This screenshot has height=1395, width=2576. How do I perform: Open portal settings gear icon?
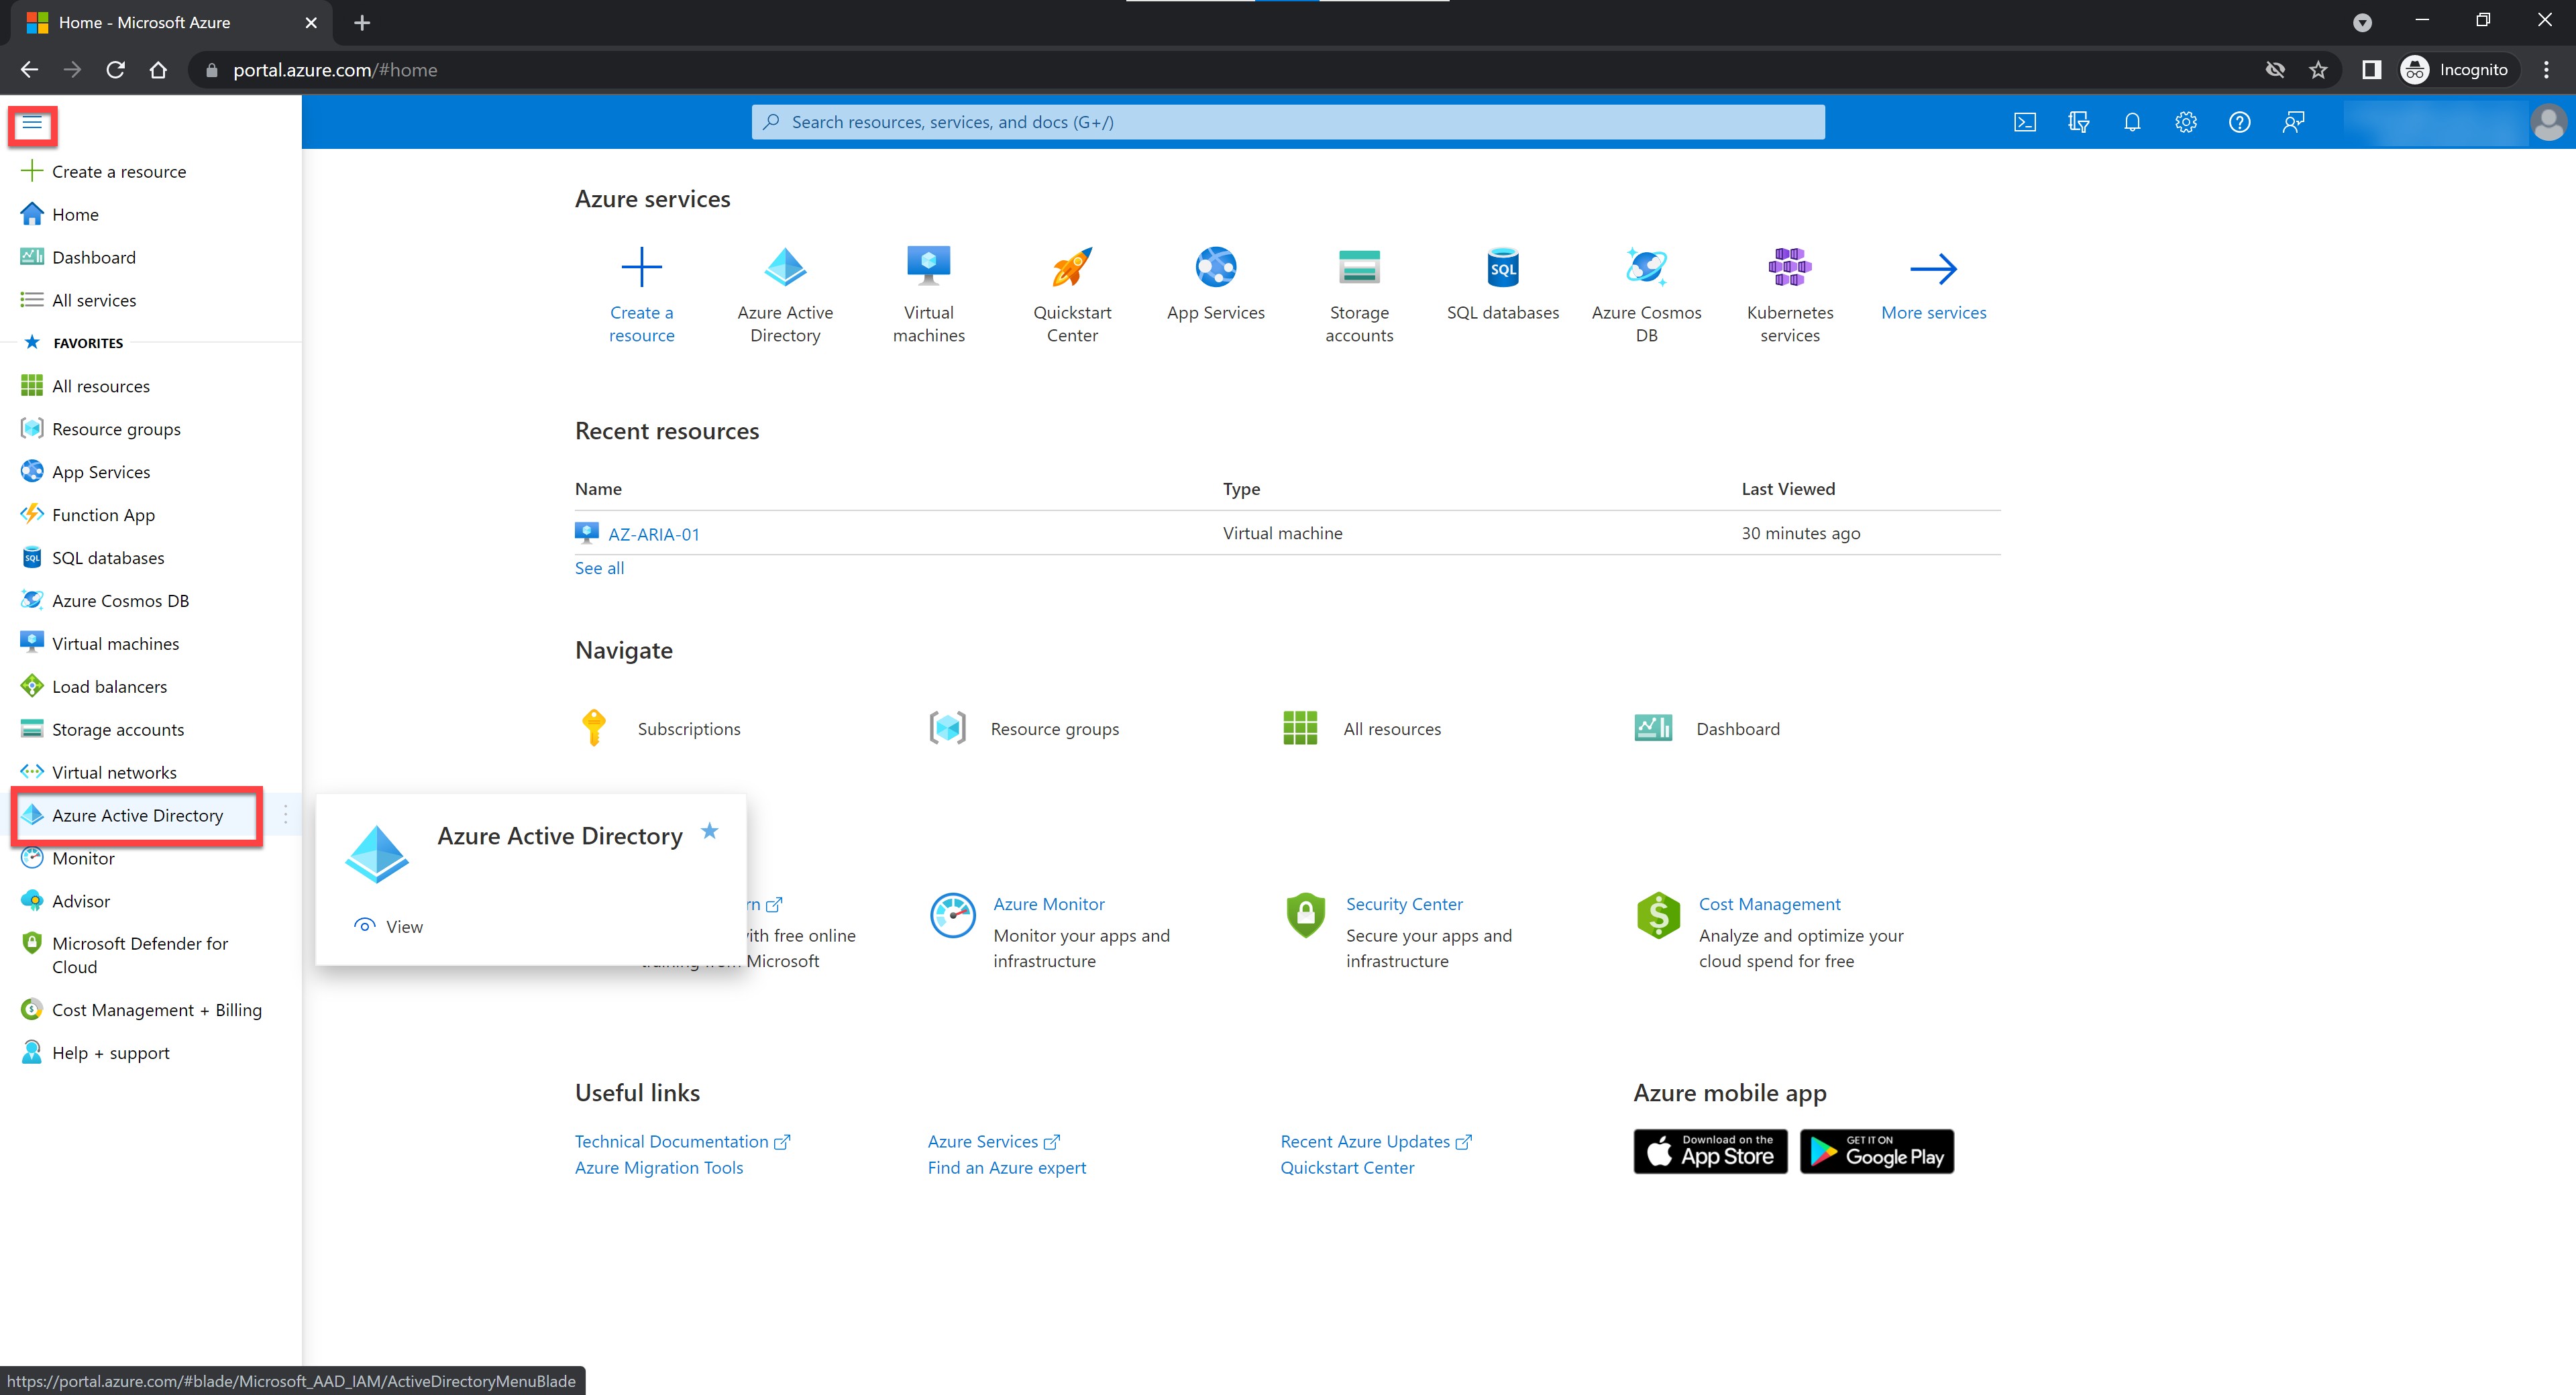tap(2186, 122)
